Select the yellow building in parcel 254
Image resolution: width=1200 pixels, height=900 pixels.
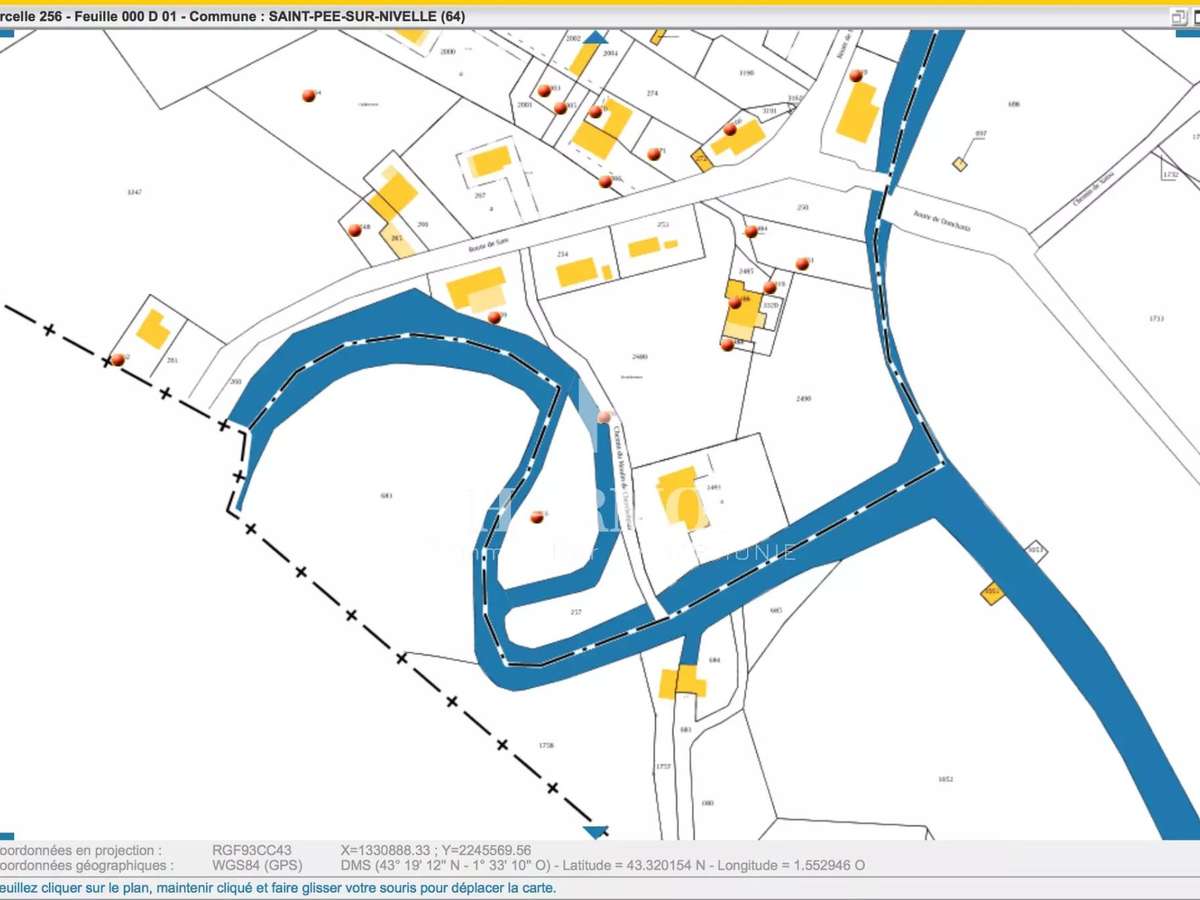tap(576, 272)
